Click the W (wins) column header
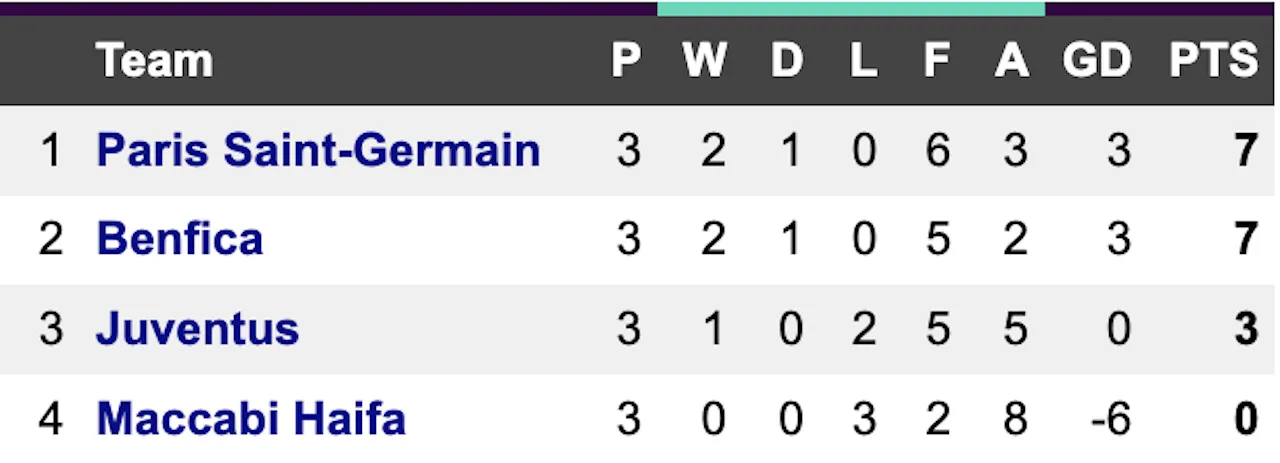1280x463 pixels. coord(705,61)
